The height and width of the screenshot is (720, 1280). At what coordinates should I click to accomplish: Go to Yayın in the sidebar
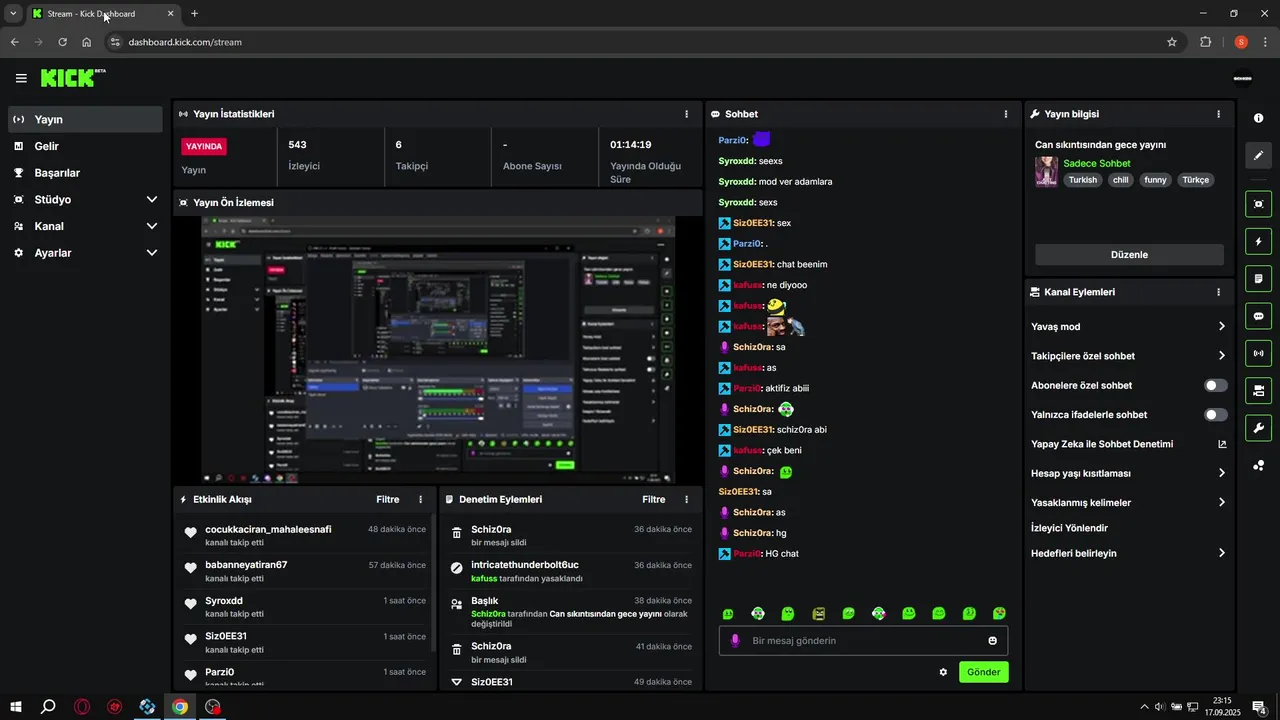click(x=85, y=119)
